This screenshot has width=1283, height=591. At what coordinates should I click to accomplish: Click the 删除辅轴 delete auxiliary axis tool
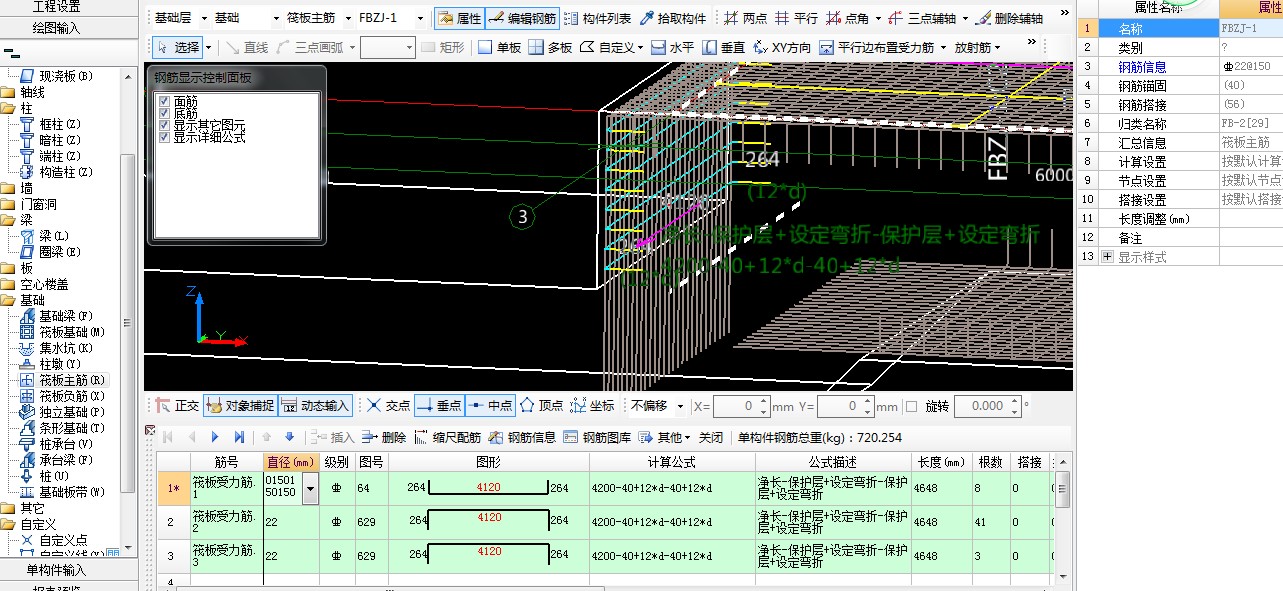click(1010, 18)
